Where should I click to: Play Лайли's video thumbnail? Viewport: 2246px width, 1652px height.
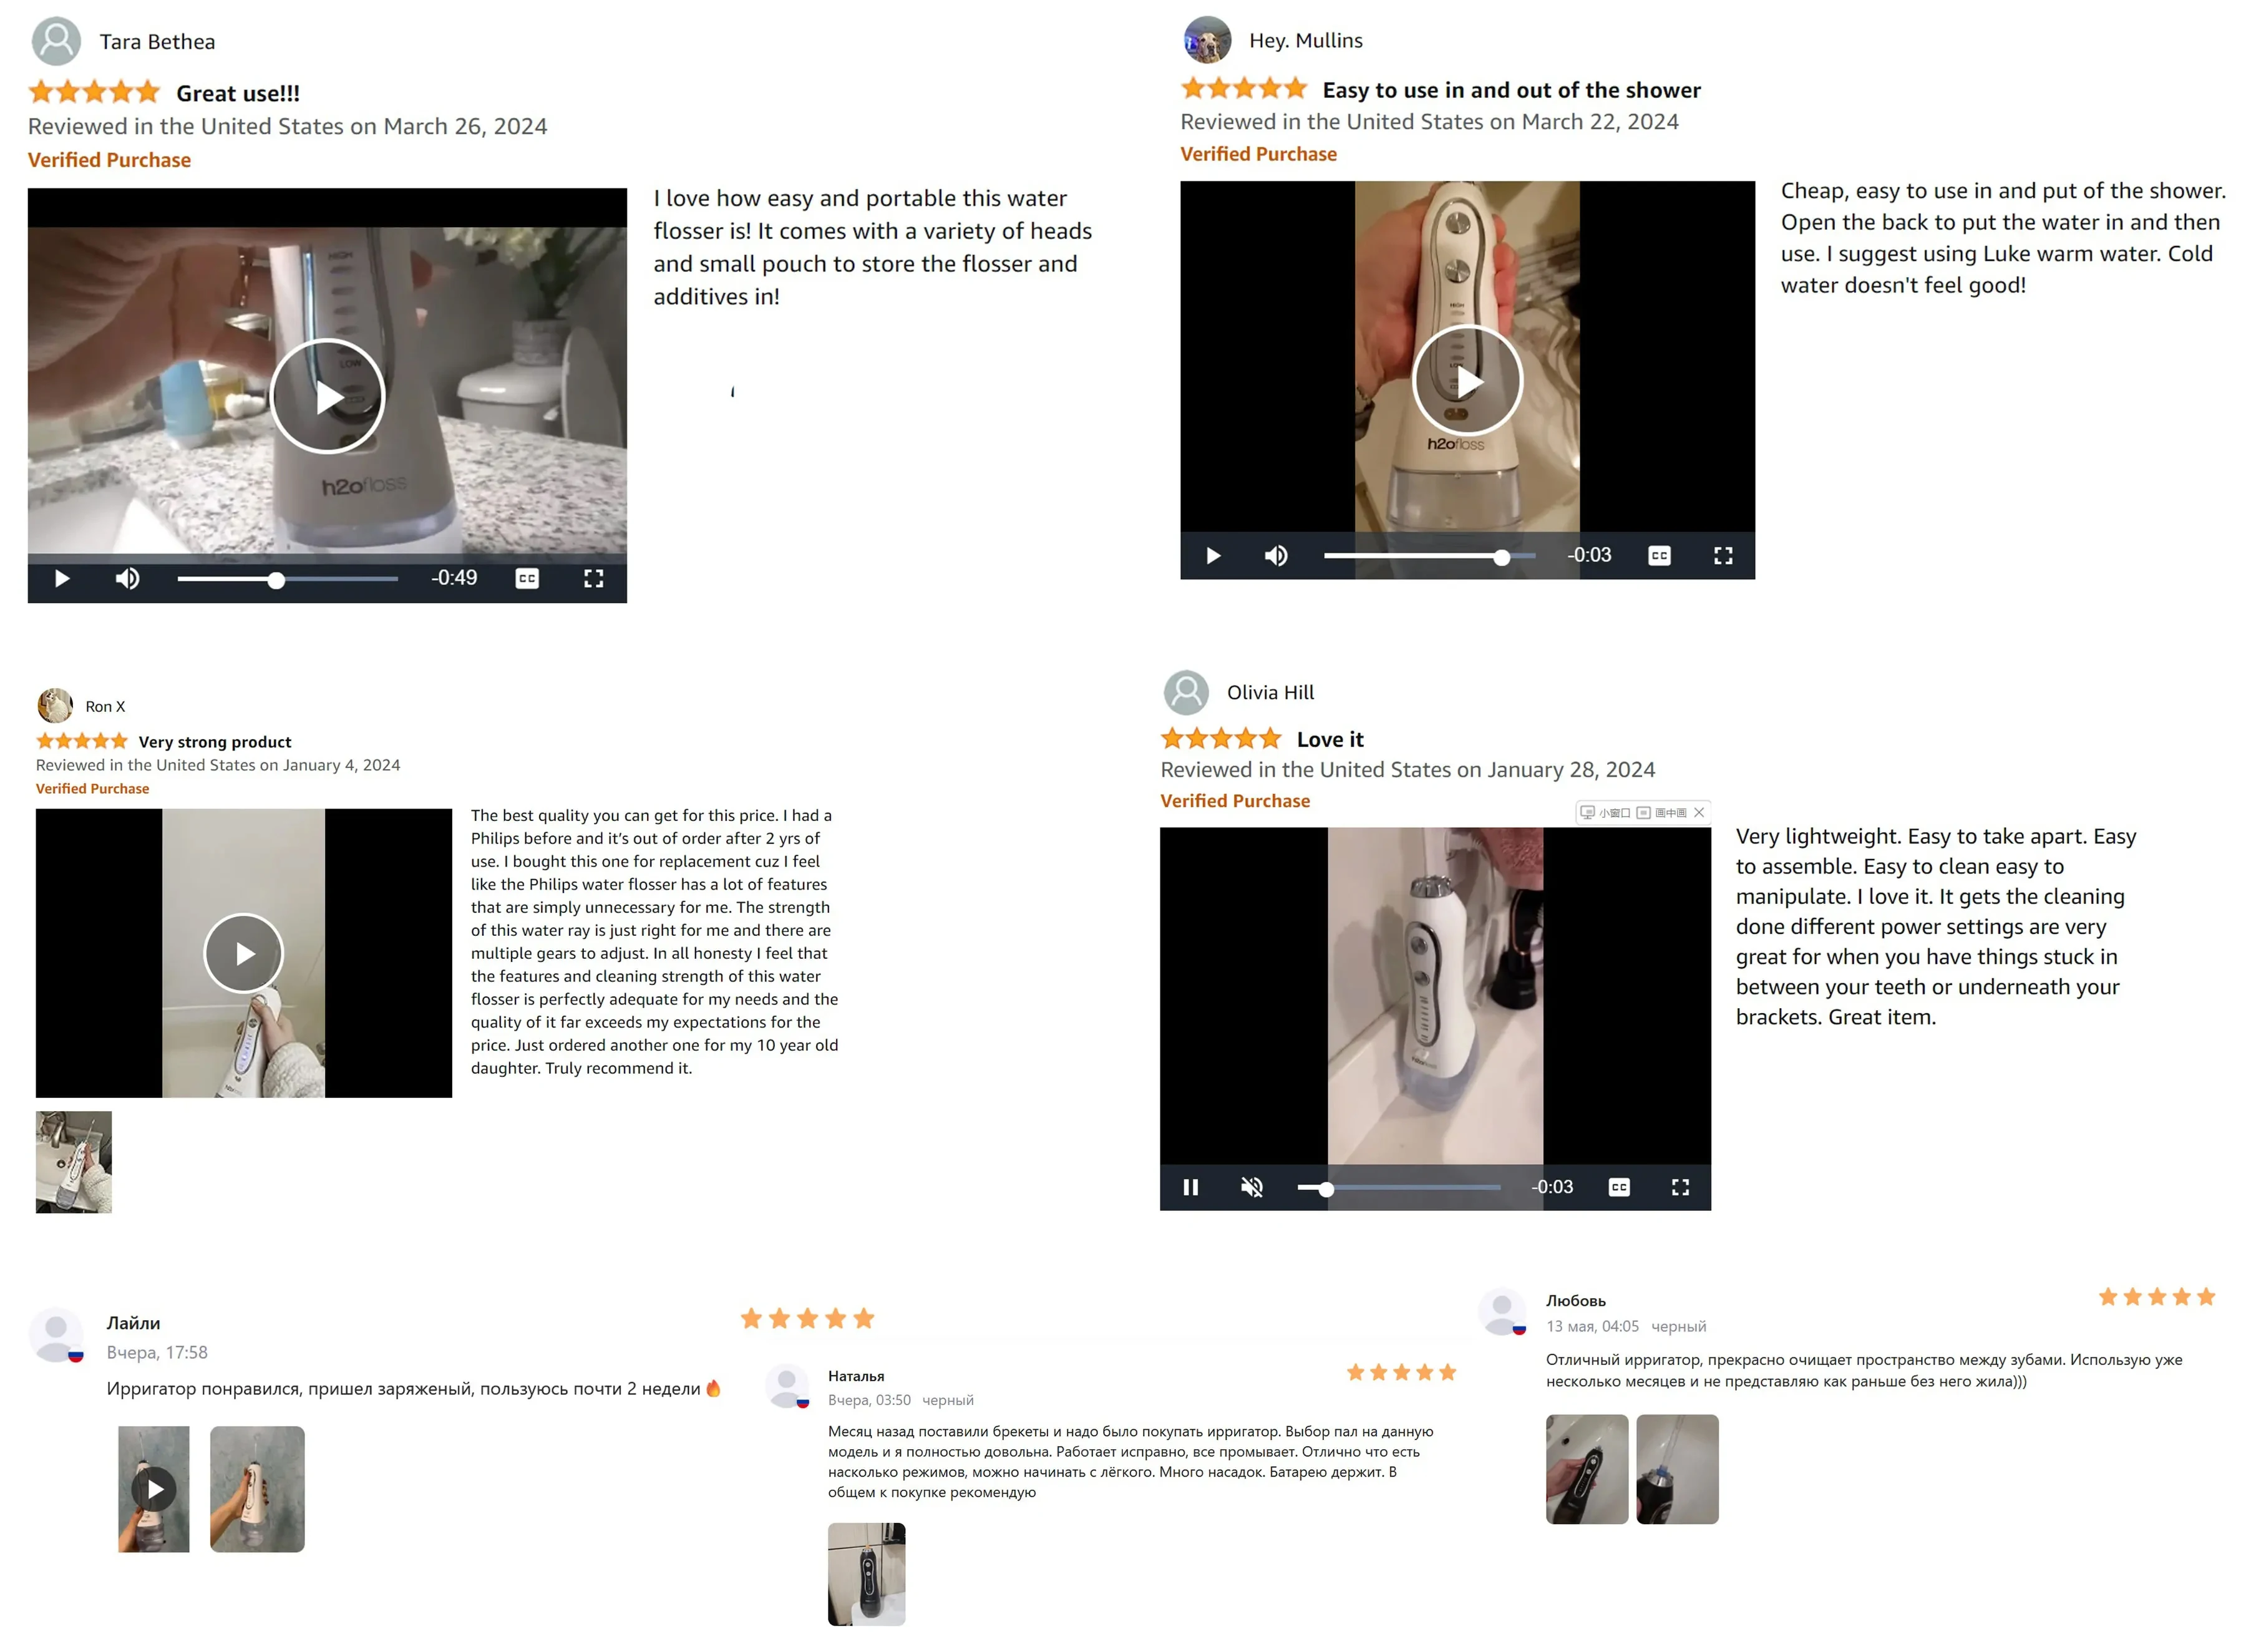(x=154, y=1489)
